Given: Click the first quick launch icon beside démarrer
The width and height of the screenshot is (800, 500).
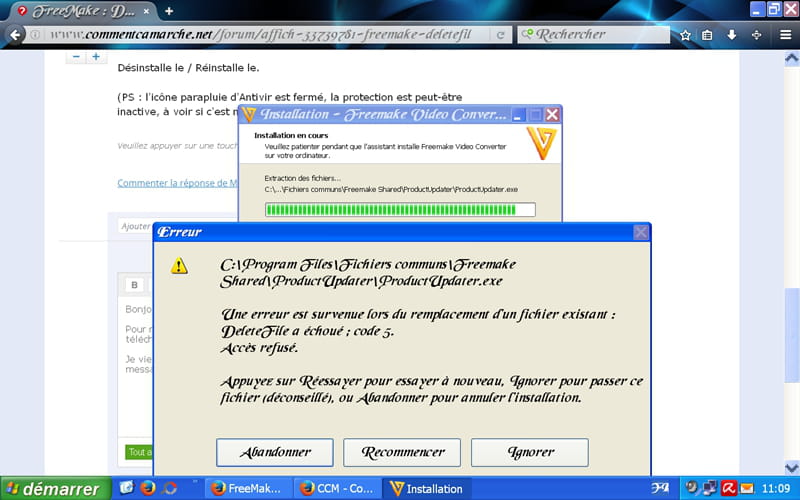Looking at the screenshot, I should click(127, 488).
